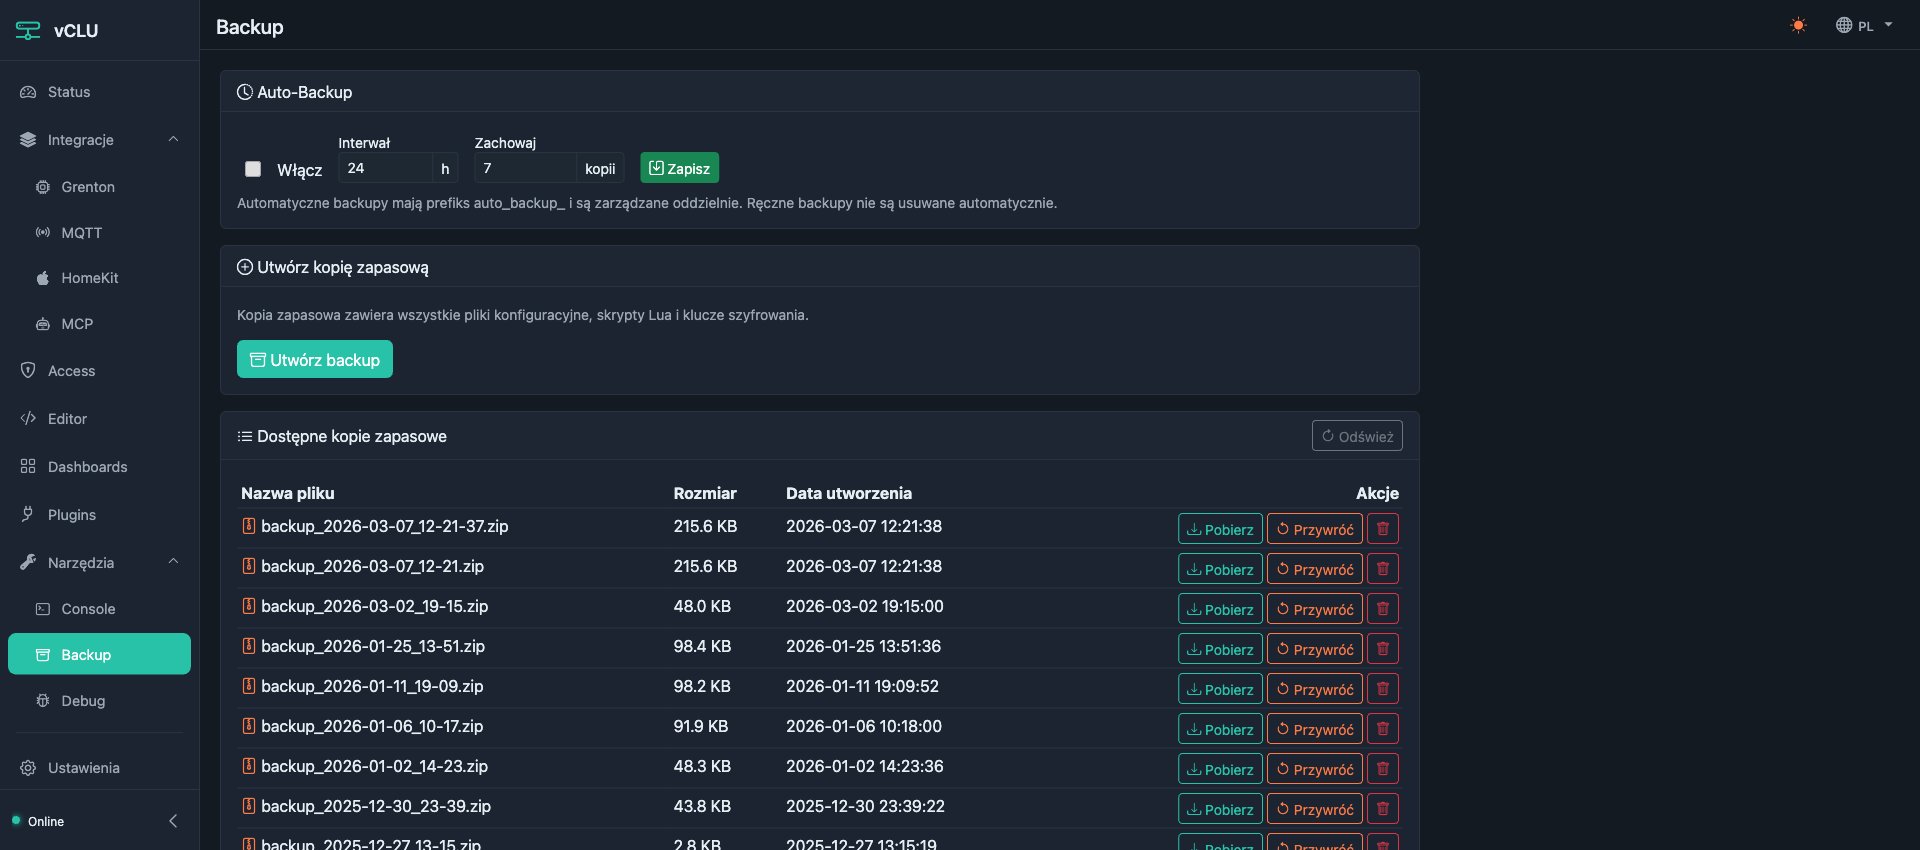Open Plugins page
The height and width of the screenshot is (850, 1920).
99,515
